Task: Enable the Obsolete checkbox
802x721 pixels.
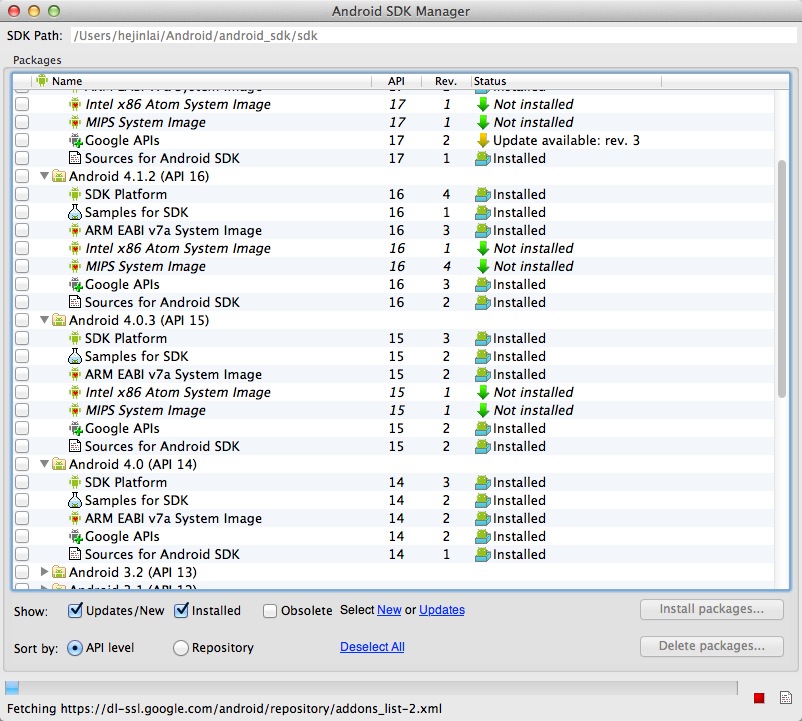Action: tap(270, 611)
